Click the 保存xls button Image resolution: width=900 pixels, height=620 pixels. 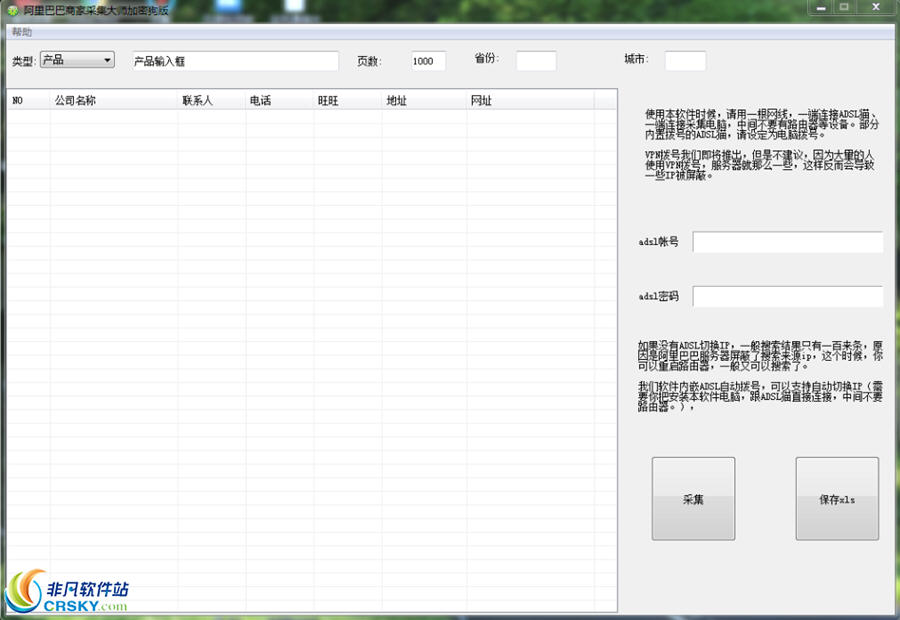point(837,499)
